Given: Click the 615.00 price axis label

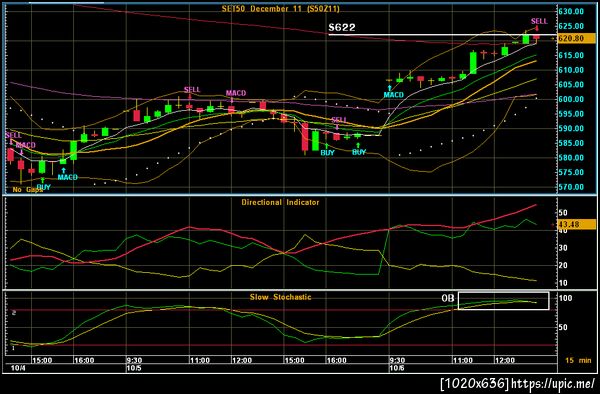Looking at the screenshot, I should [571, 55].
